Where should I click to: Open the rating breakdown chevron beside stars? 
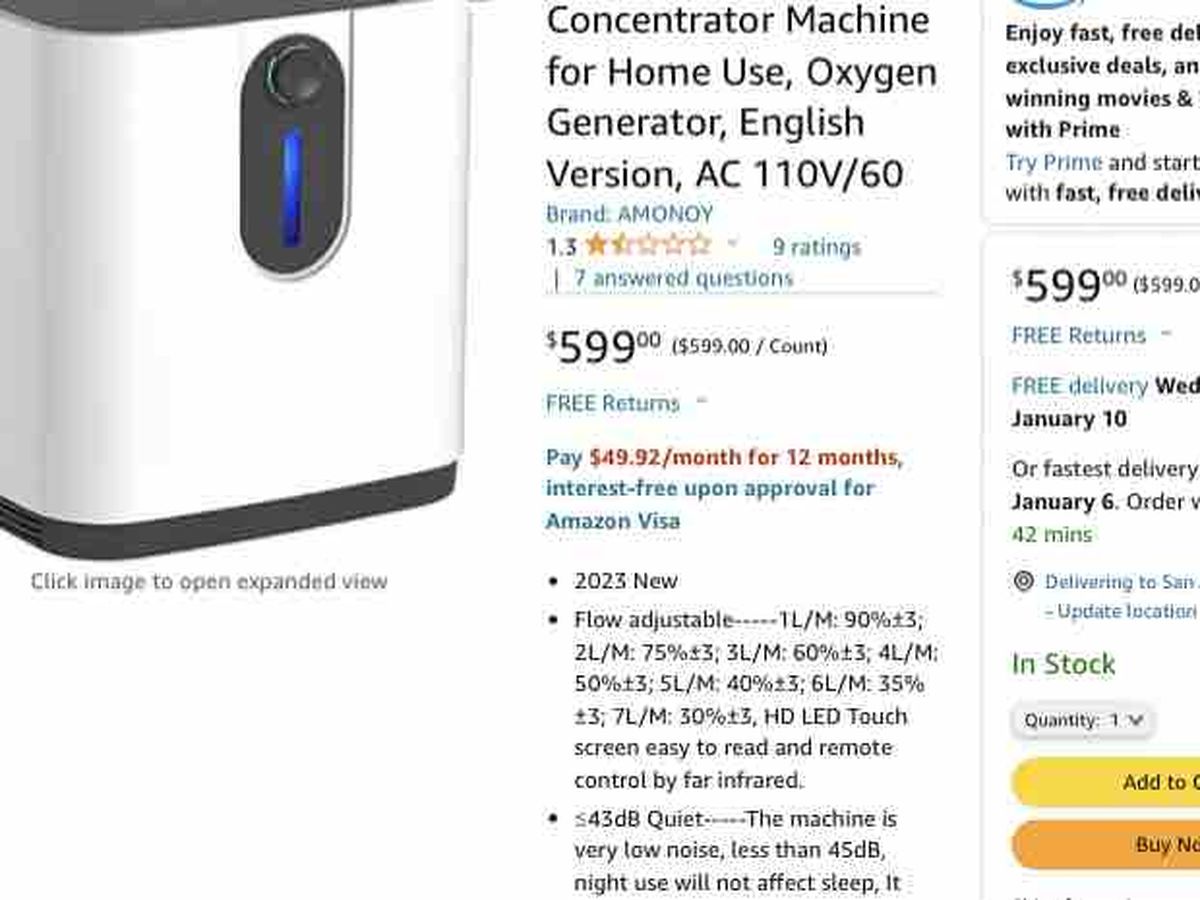[732, 244]
